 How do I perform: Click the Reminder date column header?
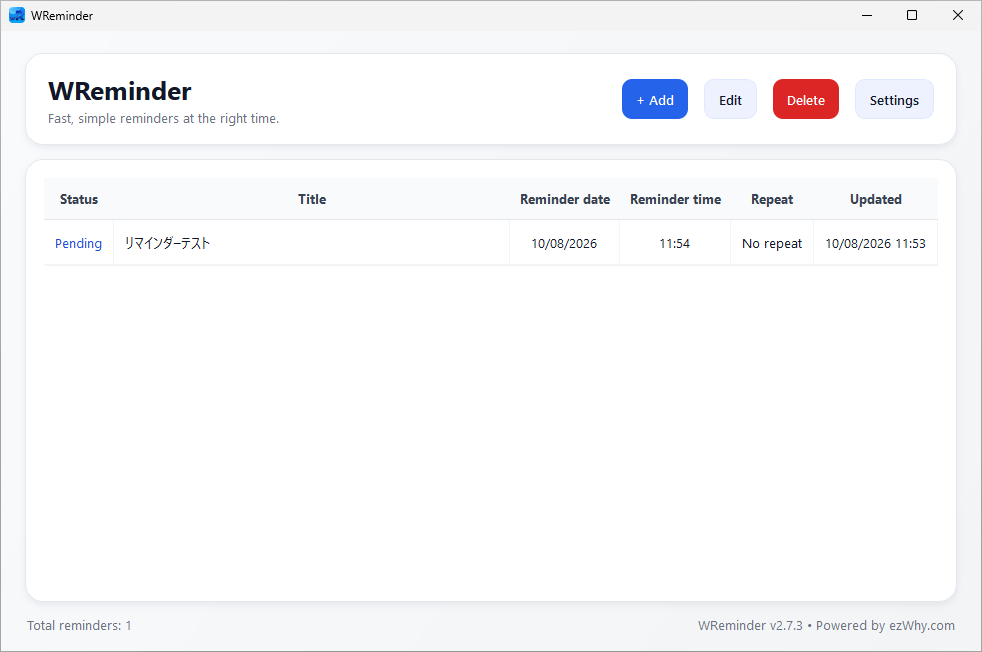click(x=565, y=199)
